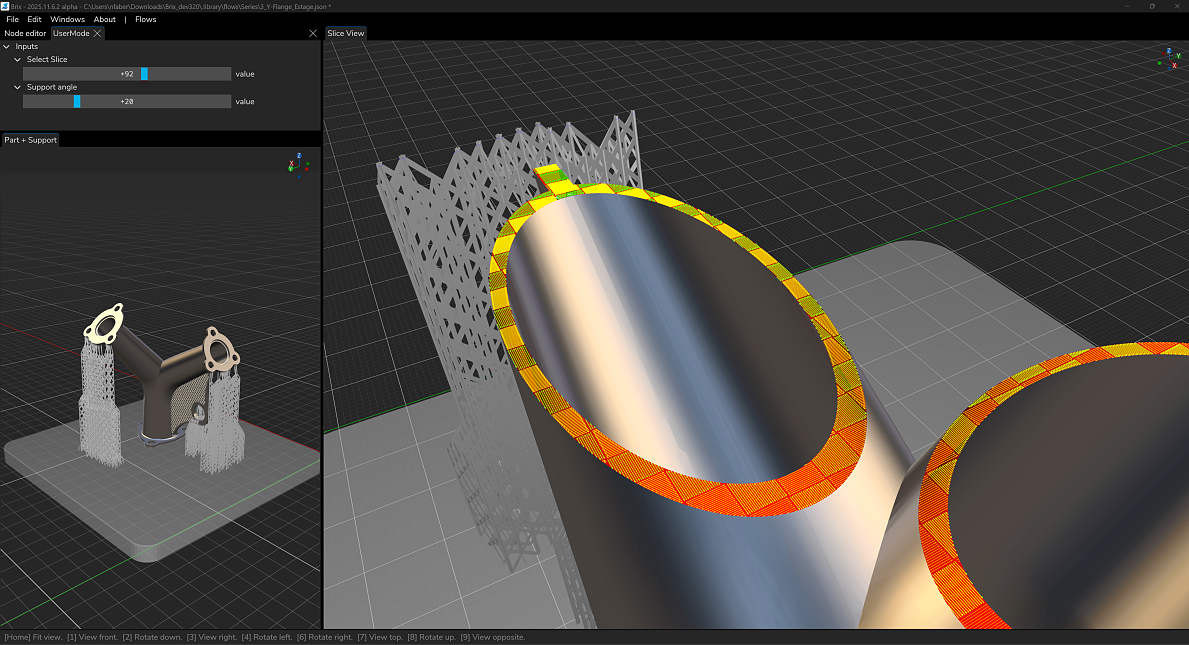The image size is (1189, 645).
Task: Open the Windows menu
Action: pyautogui.click(x=67, y=18)
